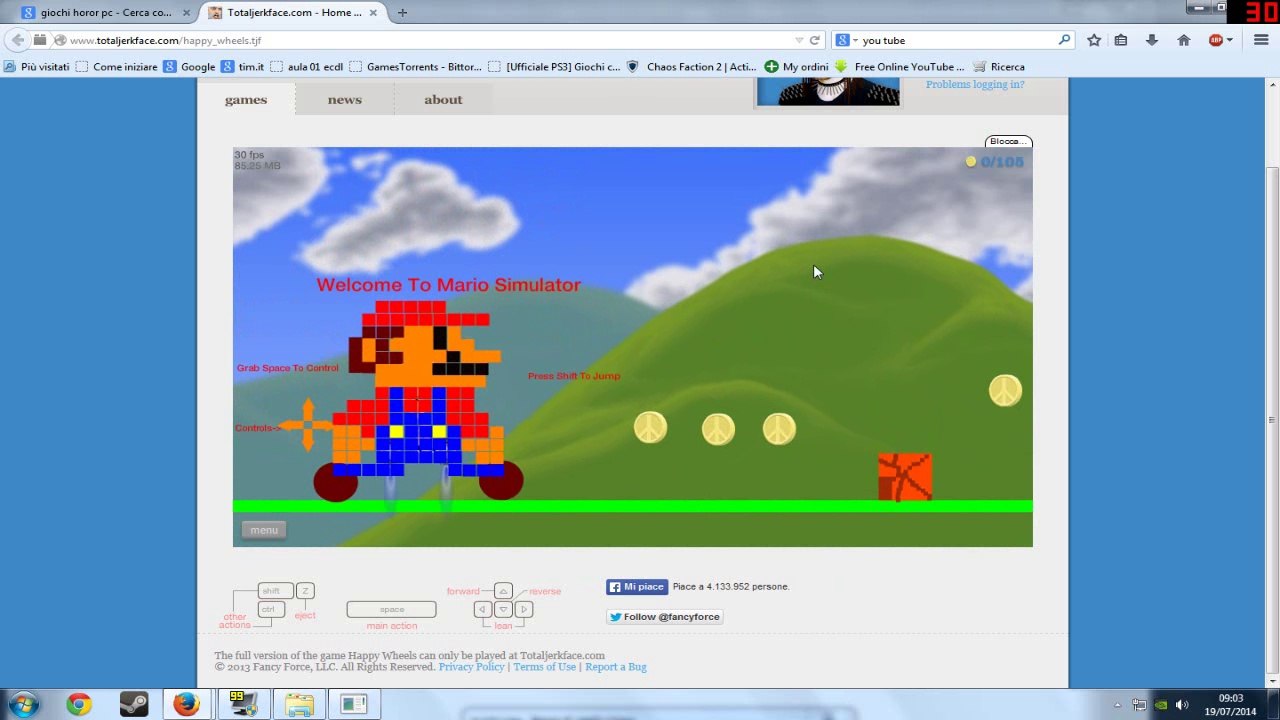1280x720 pixels.
Task: Open Steam from the taskbar
Action: [133, 704]
